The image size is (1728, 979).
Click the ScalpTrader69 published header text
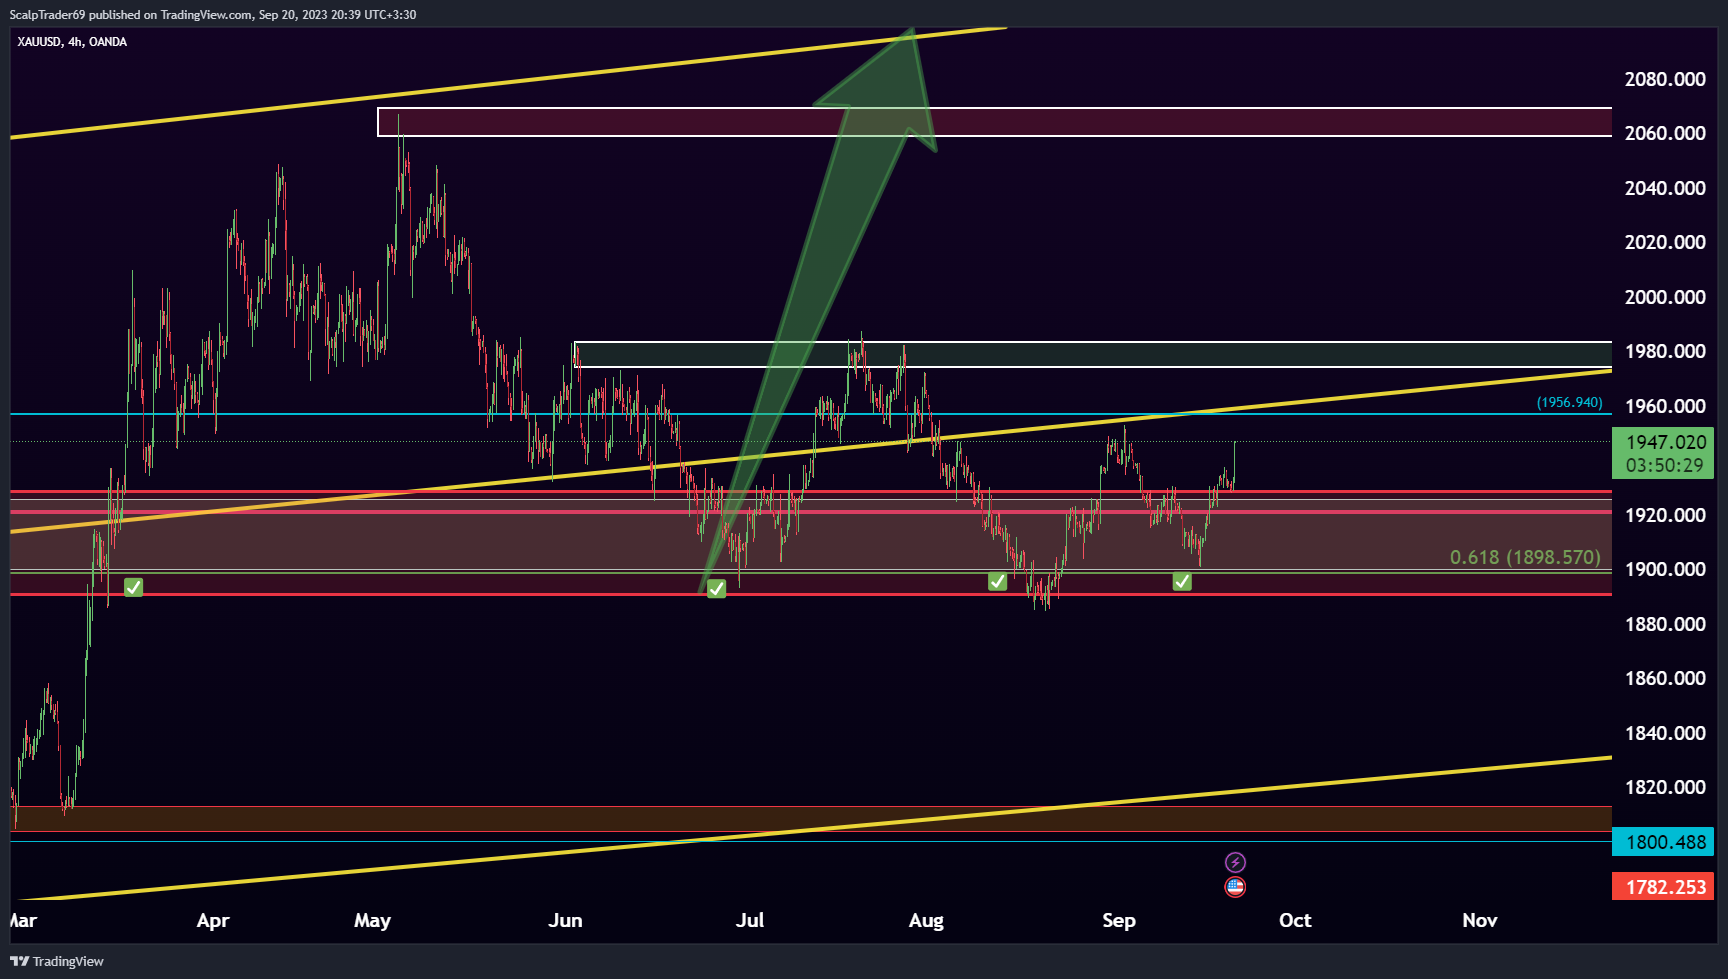tap(213, 15)
